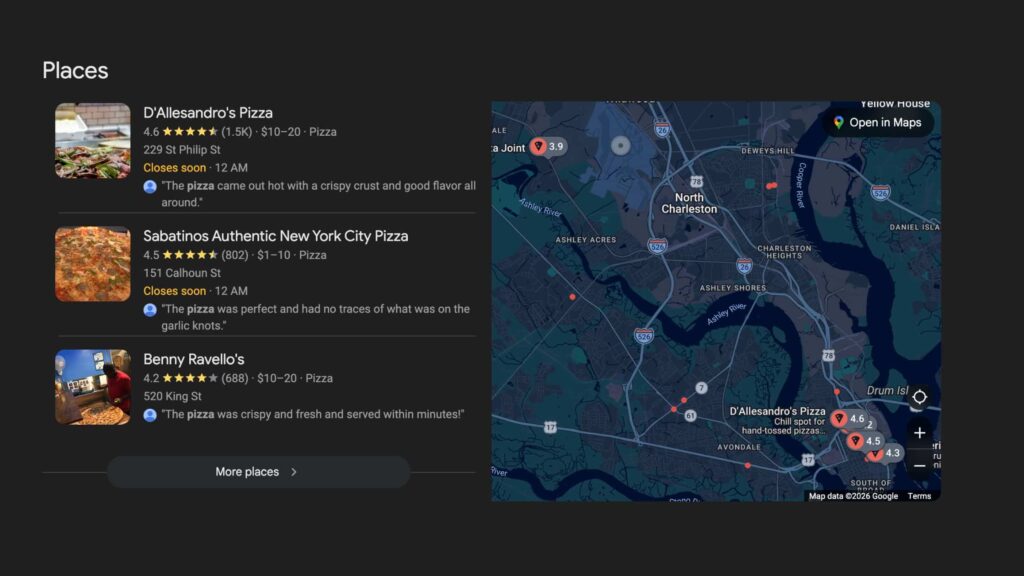Click the More places button
This screenshot has height=576, width=1024.
click(258, 471)
